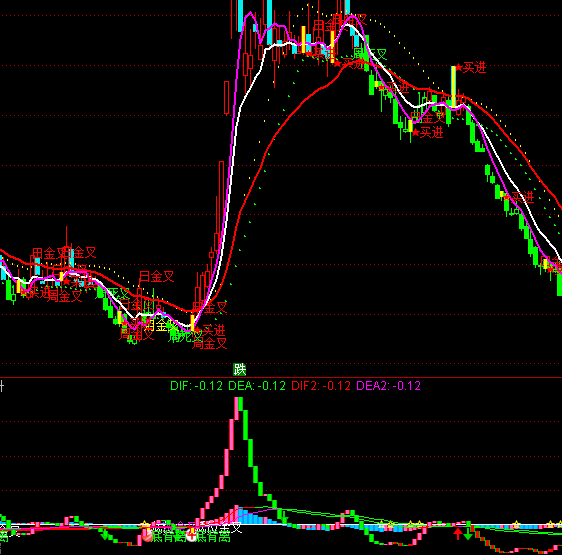Viewport: 562px width, 555px height.
Task: Click red up arrow in MACD panel
Action: [x=458, y=533]
